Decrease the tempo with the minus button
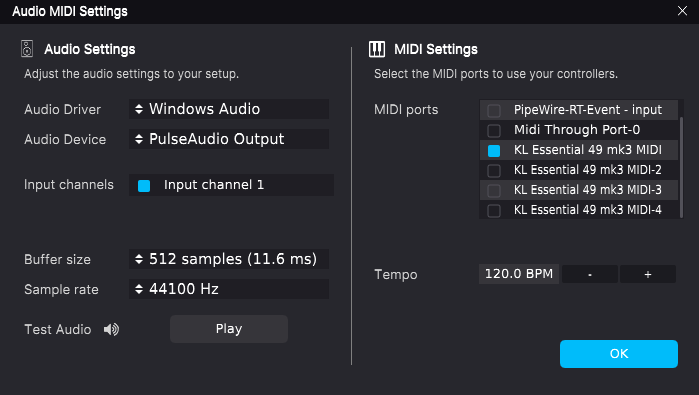The image size is (699, 395). (590, 274)
